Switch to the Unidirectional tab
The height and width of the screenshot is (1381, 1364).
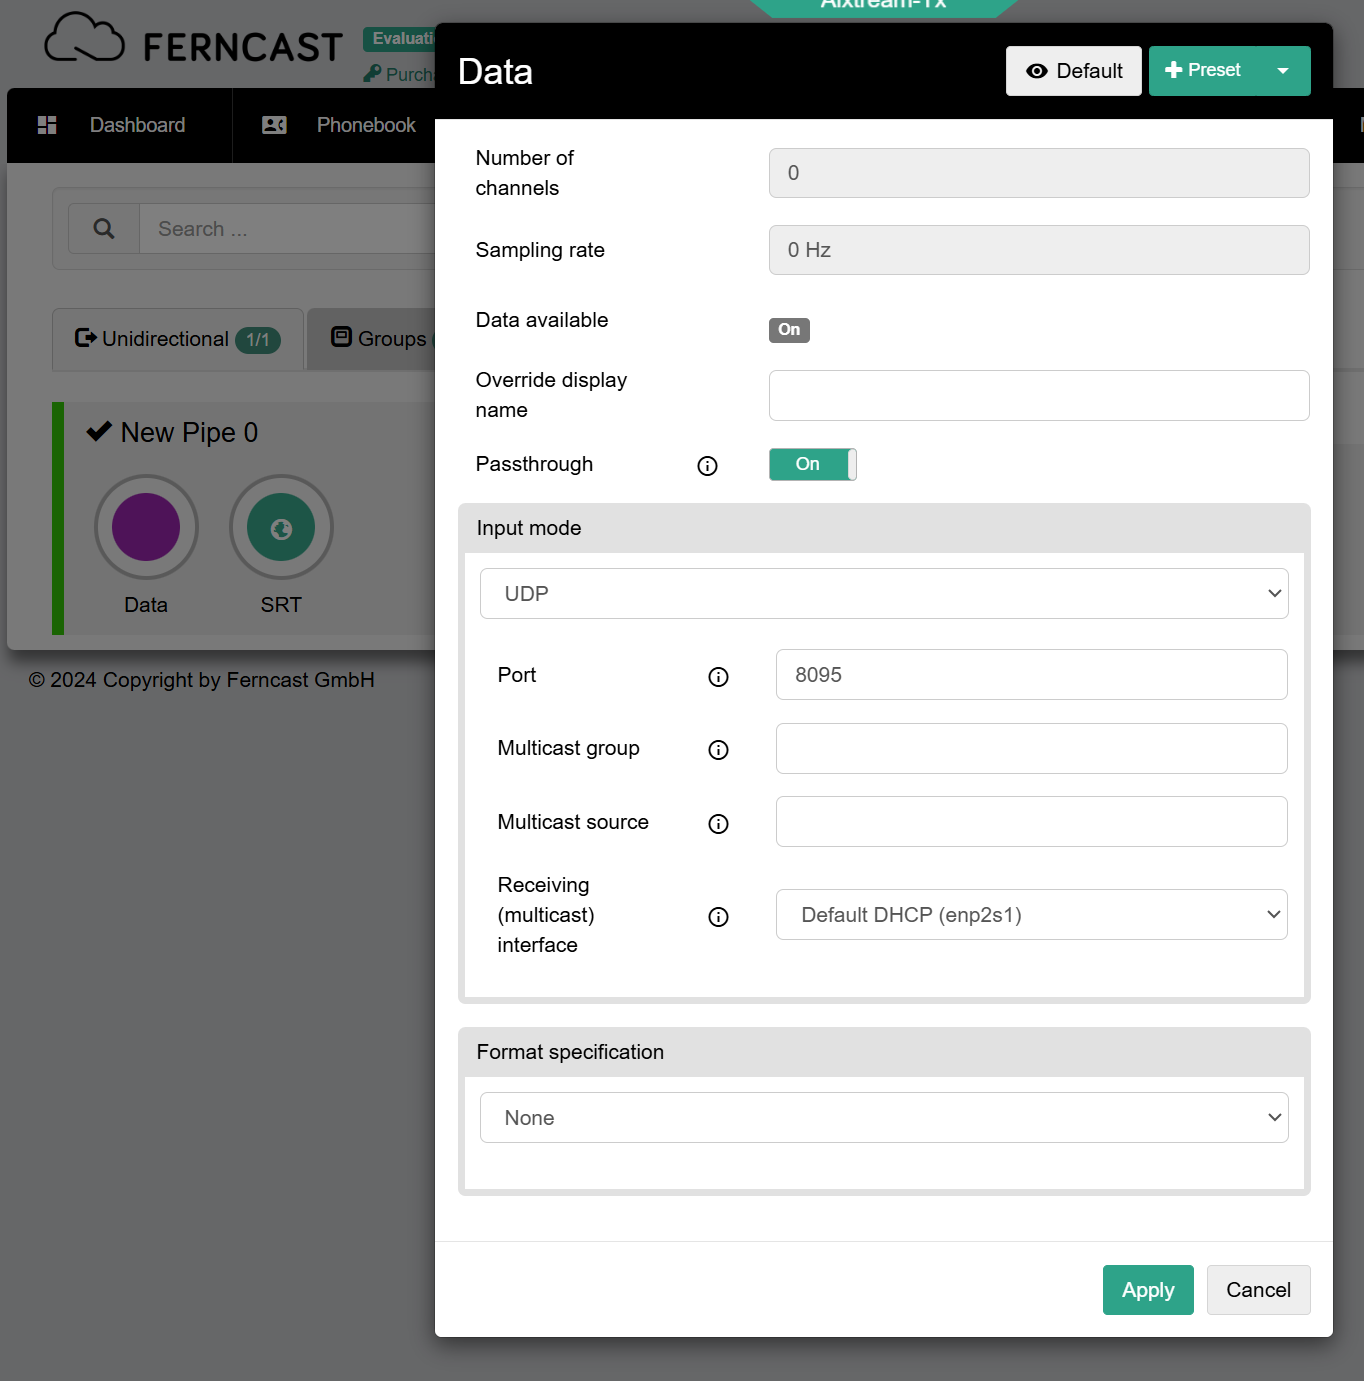(178, 340)
